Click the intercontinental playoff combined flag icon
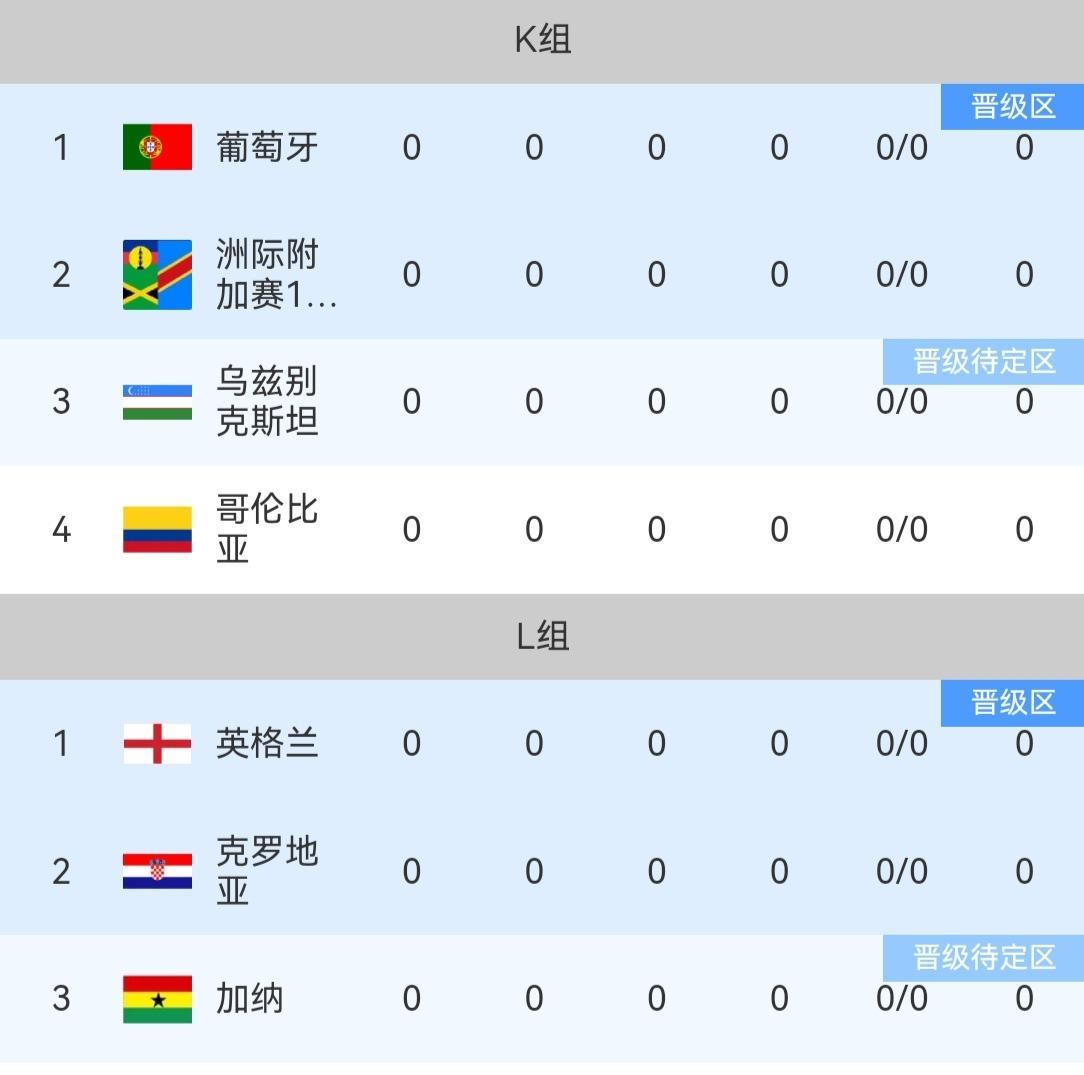This screenshot has width=1084, height=1075. (x=157, y=275)
